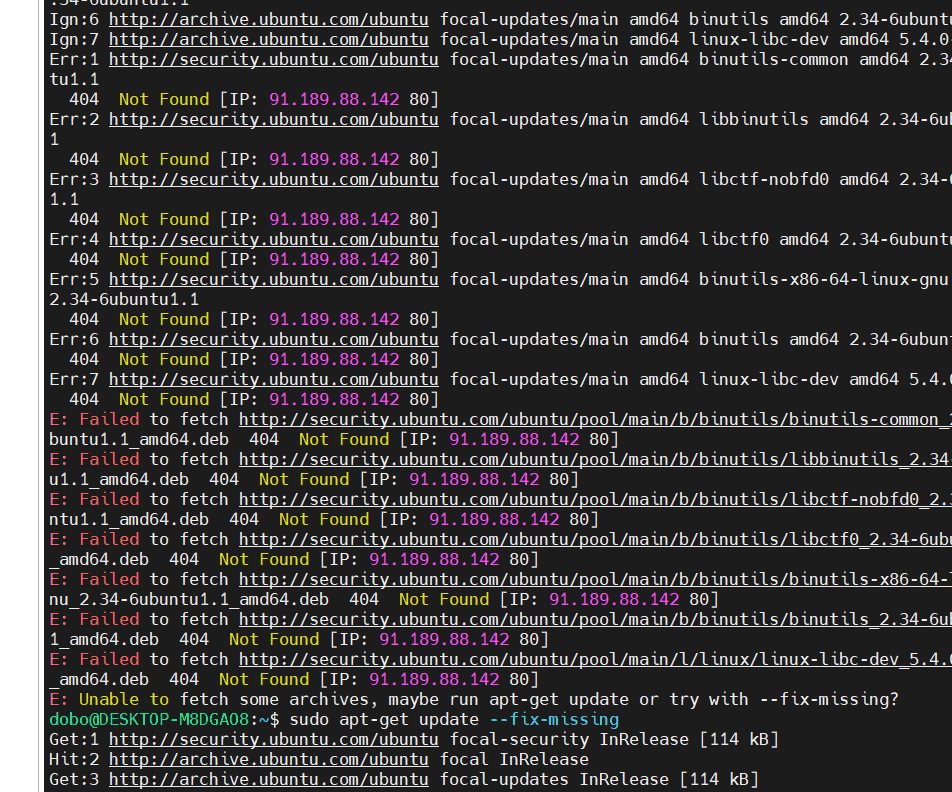This screenshot has width=952, height=792.
Task: Click '[114 kB]' on the Get:1 line
Action: click(739, 740)
